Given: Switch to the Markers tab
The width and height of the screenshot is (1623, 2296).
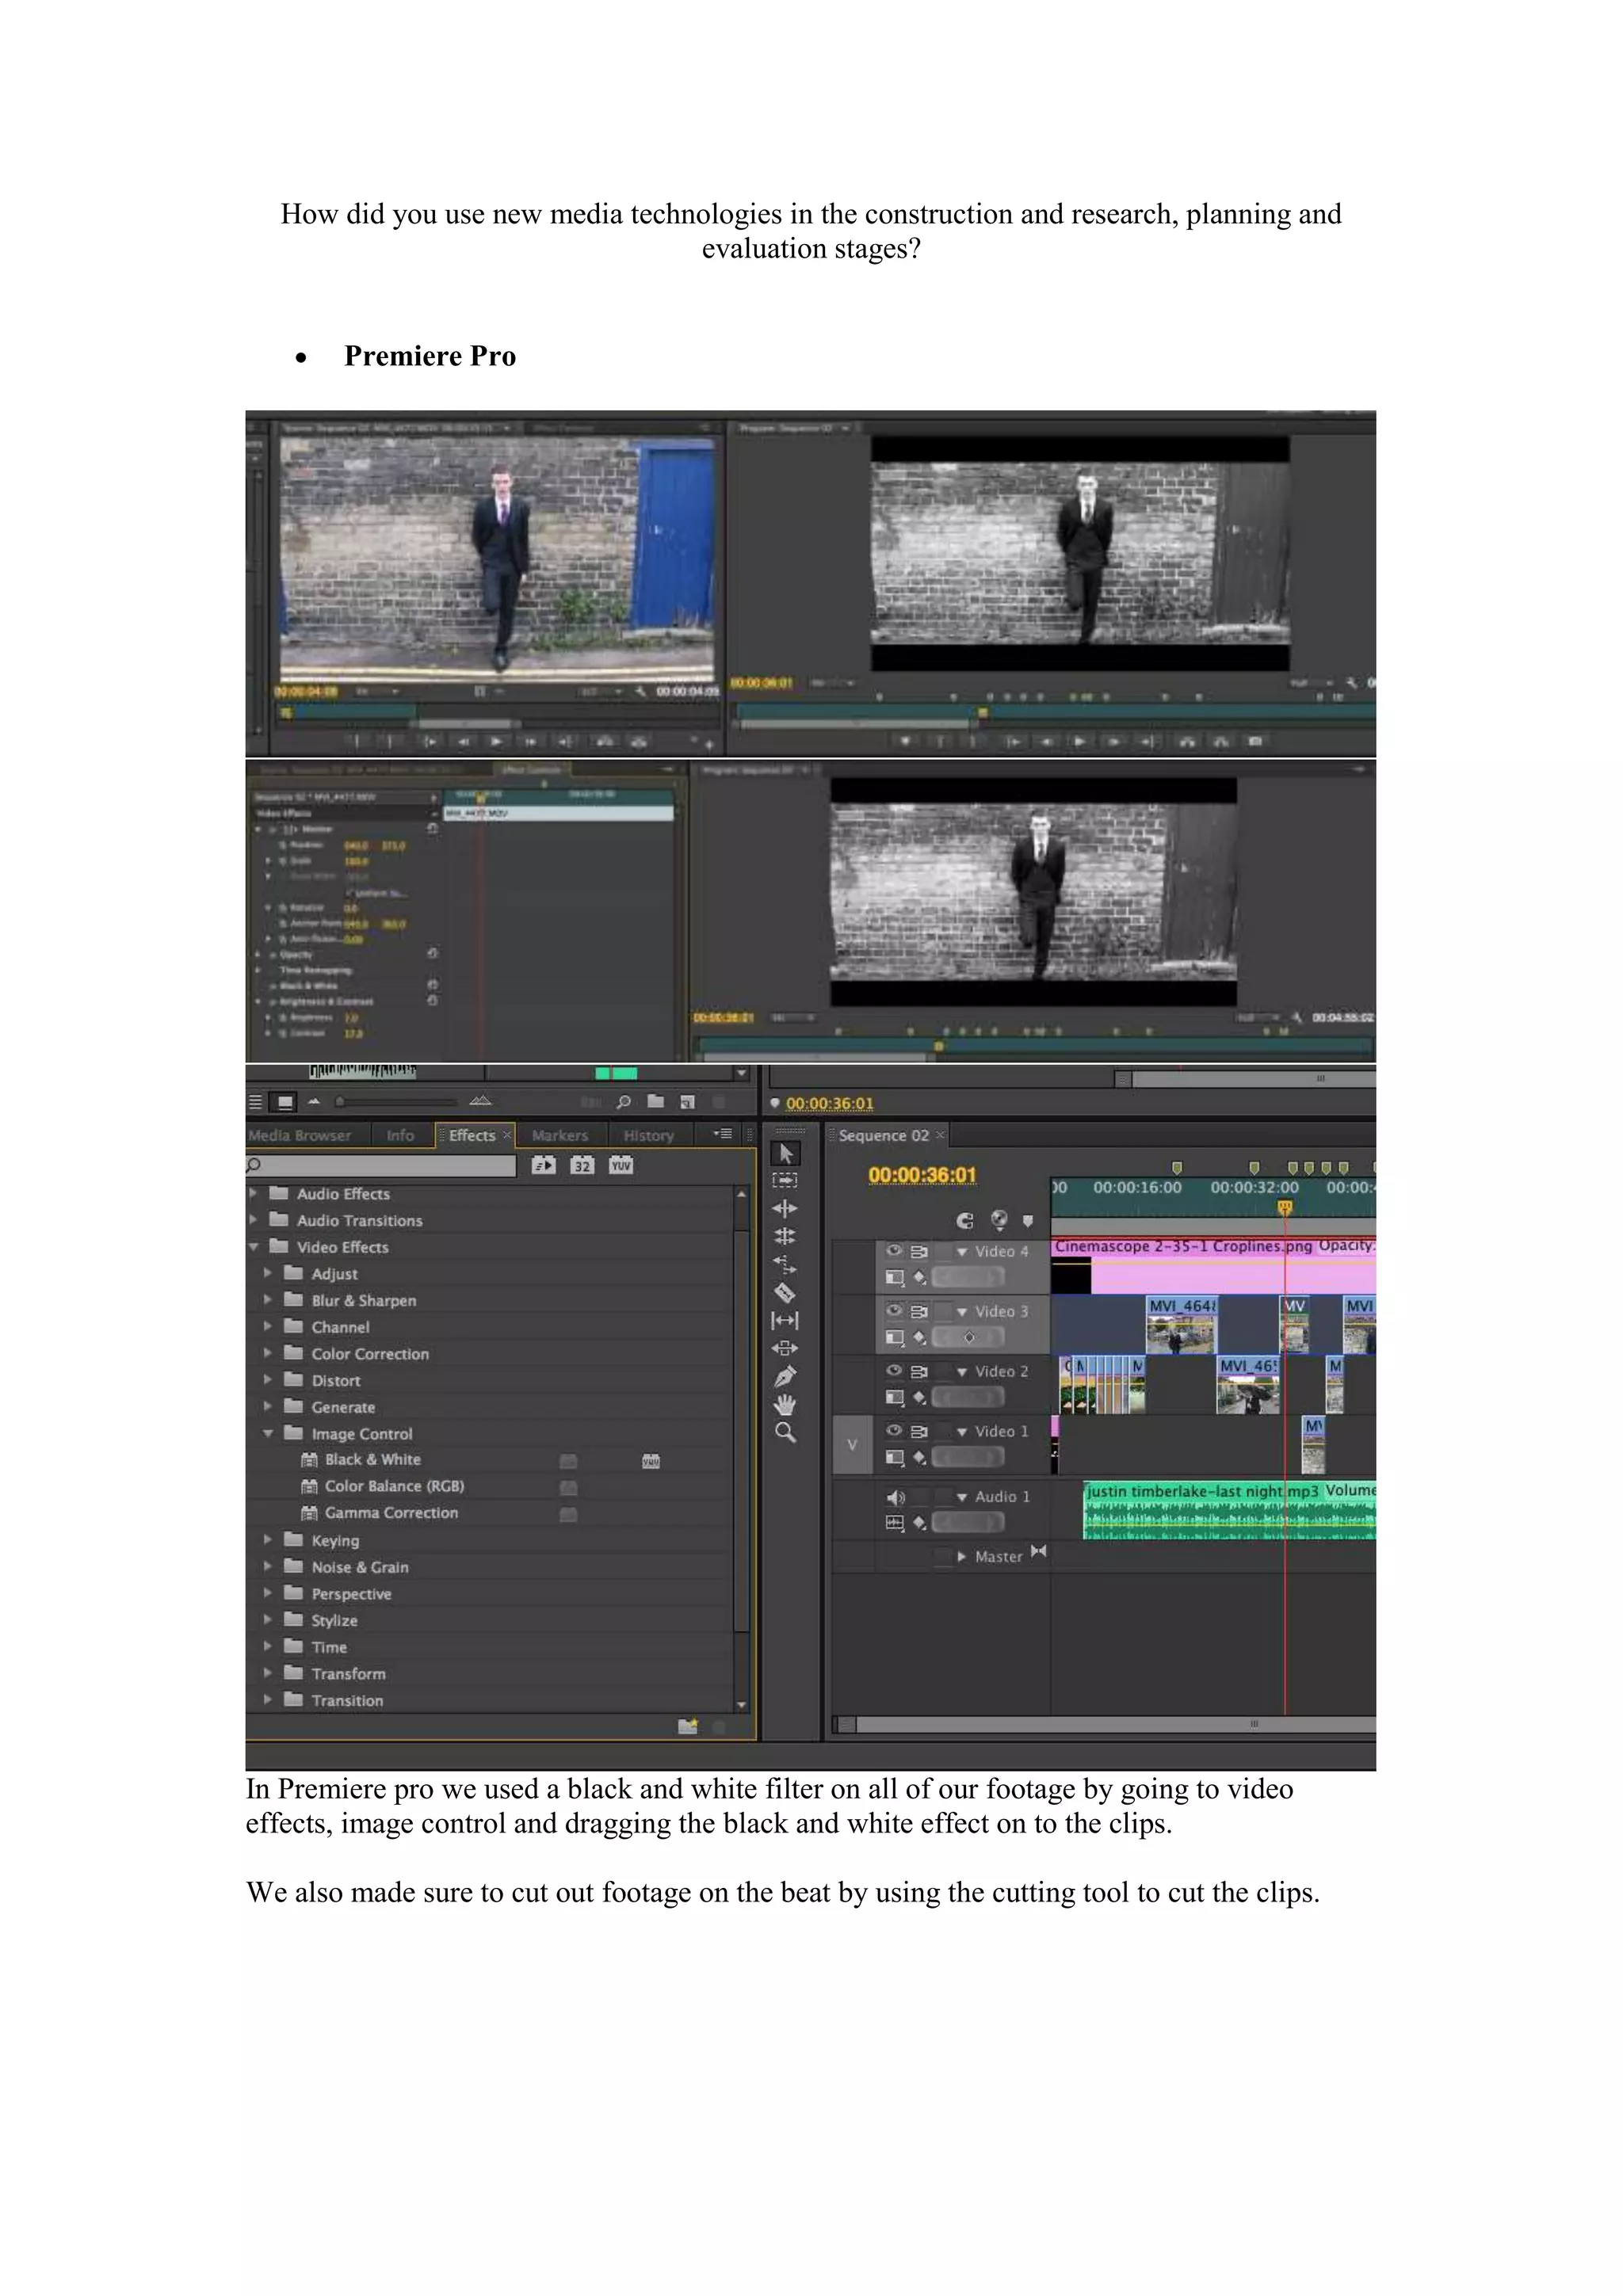Looking at the screenshot, I should (x=559, y=1135).
